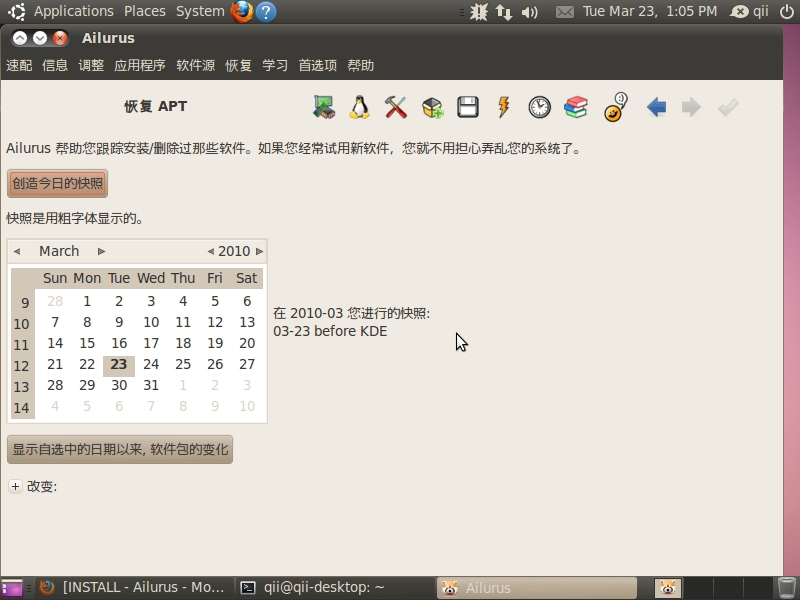Go to previous month in calendar
This screenshot has width=800, height=600.
[17, 252]
